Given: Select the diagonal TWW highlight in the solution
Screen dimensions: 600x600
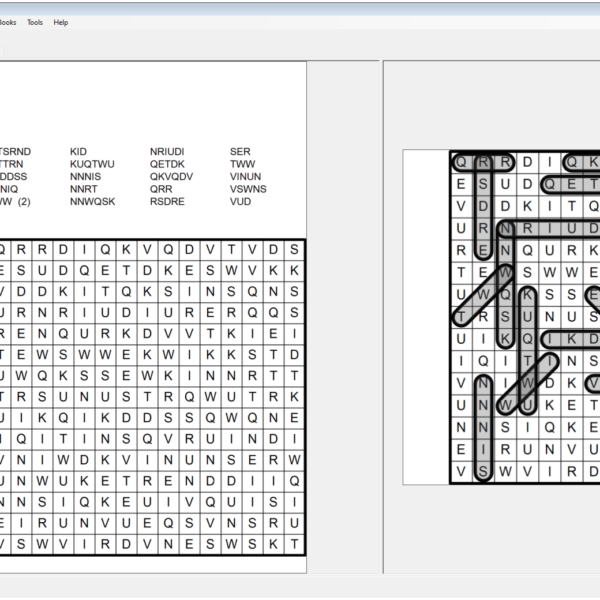Looking at the screenshot, I should pyautogui.click(x=484, y=296).
